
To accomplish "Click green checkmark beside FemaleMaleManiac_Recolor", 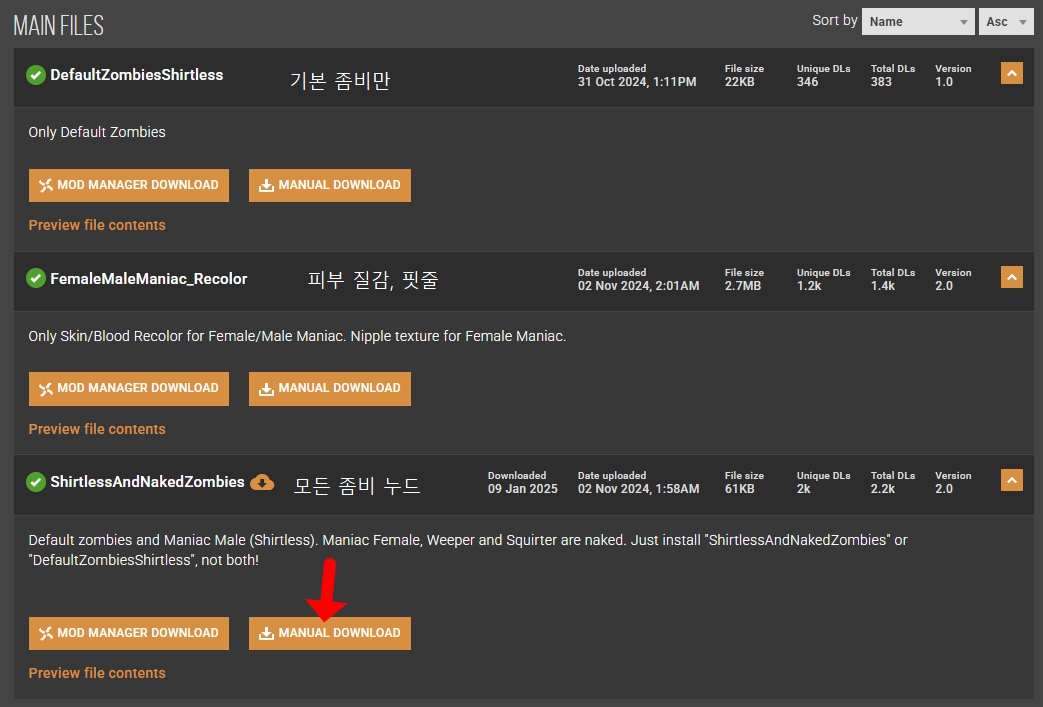I will pos(36,279).
